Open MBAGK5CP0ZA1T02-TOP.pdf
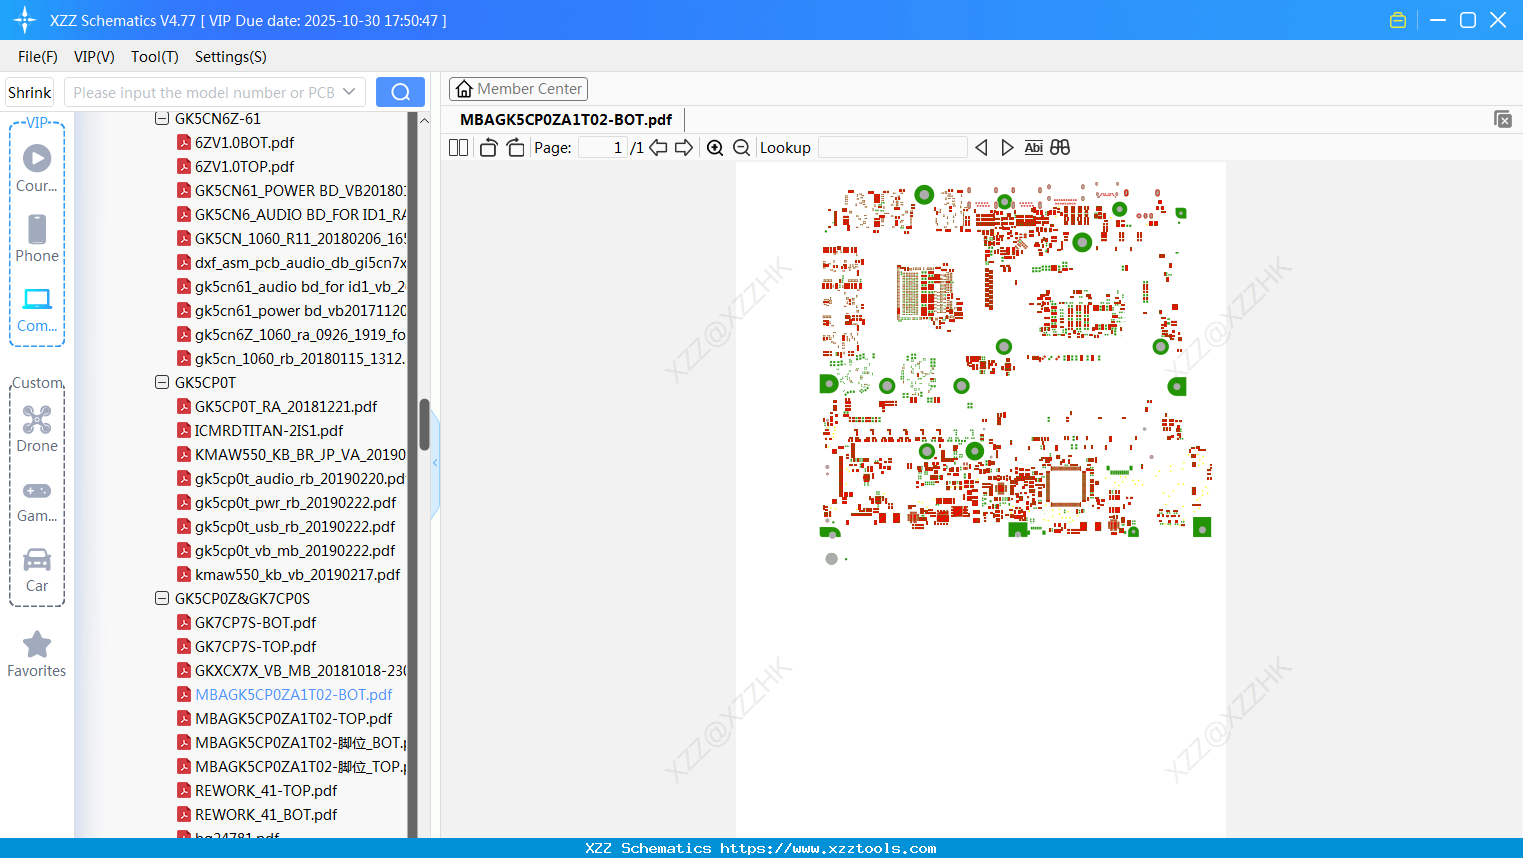The width and height of the screenshot is (1523, 858). pos(294,719)
